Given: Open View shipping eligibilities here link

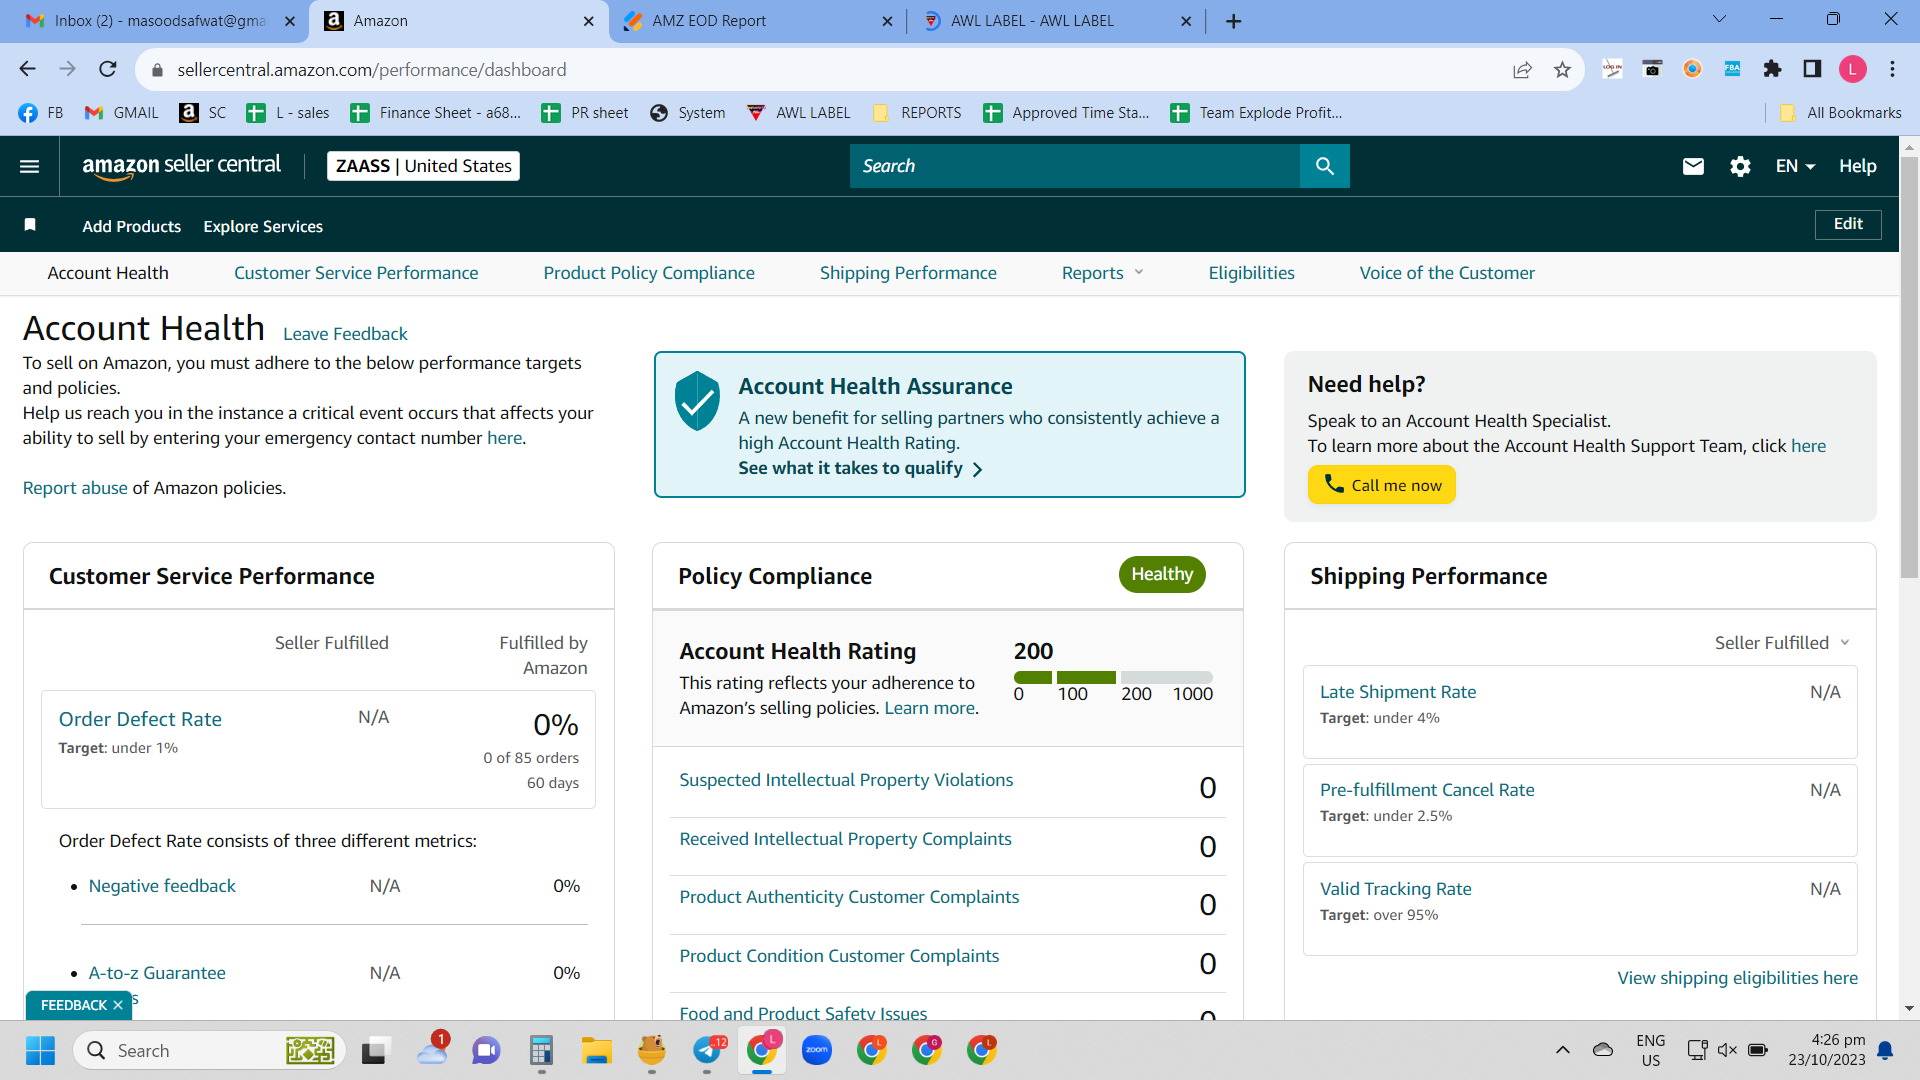Looking at the screenshot, I should 1738,978.
